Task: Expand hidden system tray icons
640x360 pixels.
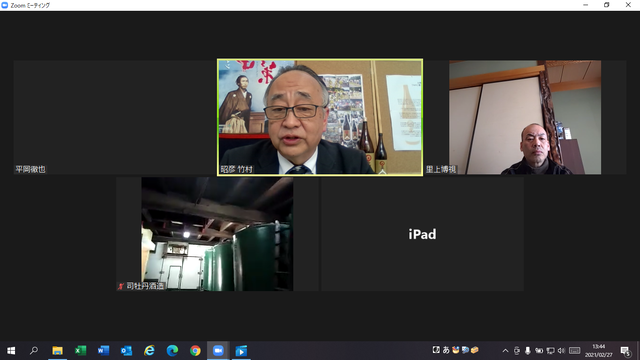Action: click(x=505, y=351)
